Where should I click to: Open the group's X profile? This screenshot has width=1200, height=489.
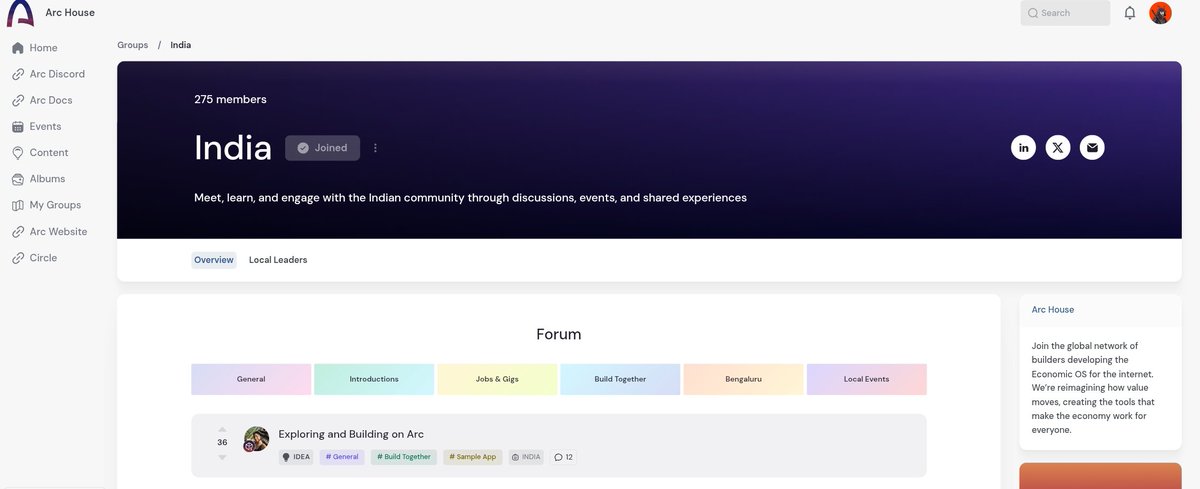coord(1058,148)
